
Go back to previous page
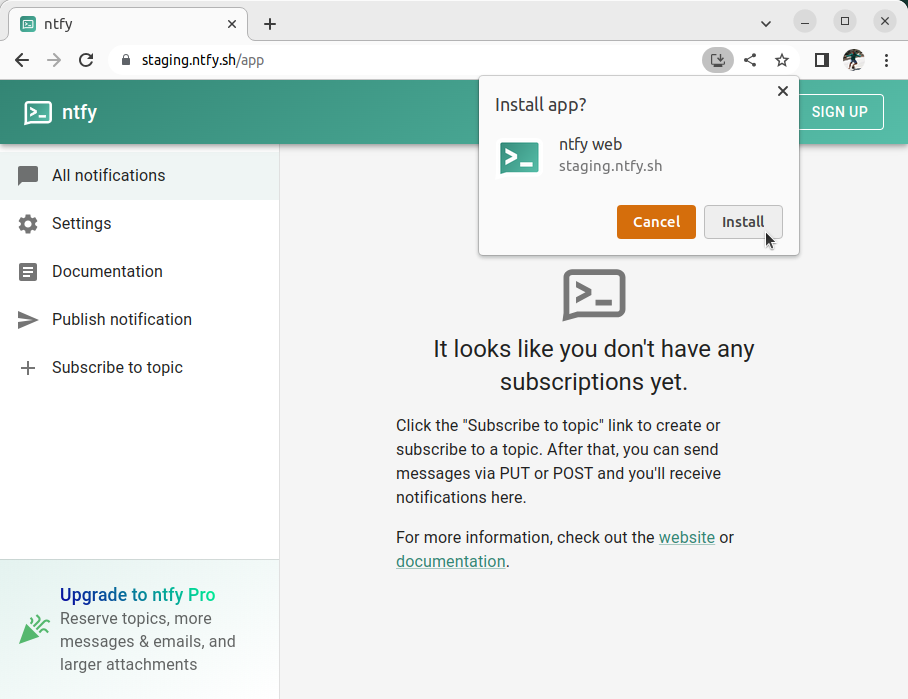(x=22, y=60)
